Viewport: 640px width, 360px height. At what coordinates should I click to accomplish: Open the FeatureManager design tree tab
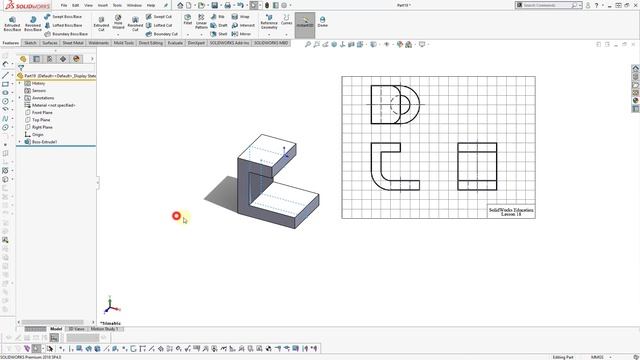pyautogui.click(x=23, y=59)
